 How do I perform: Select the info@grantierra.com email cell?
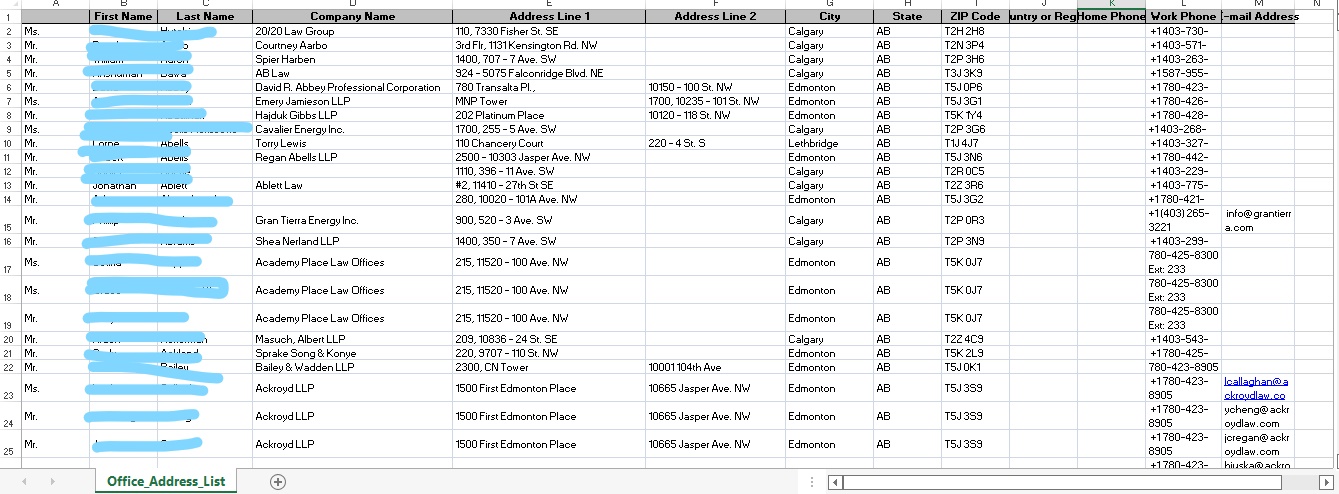coord(1258,220)
